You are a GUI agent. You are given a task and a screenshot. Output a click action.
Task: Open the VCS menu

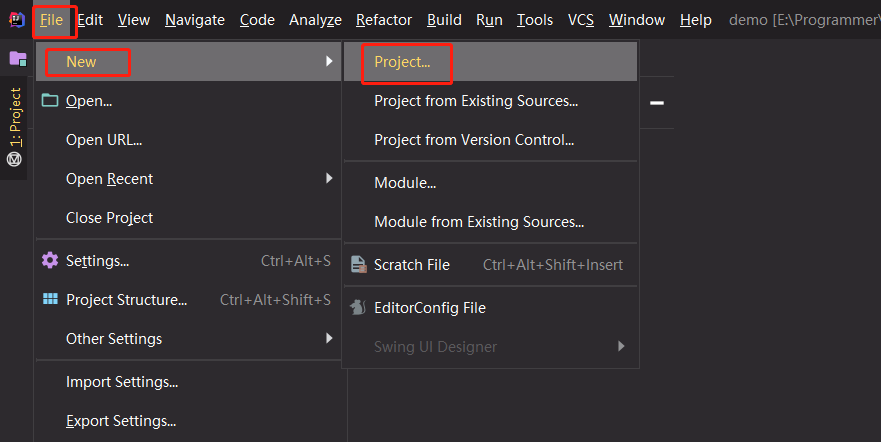click(581, 20)
